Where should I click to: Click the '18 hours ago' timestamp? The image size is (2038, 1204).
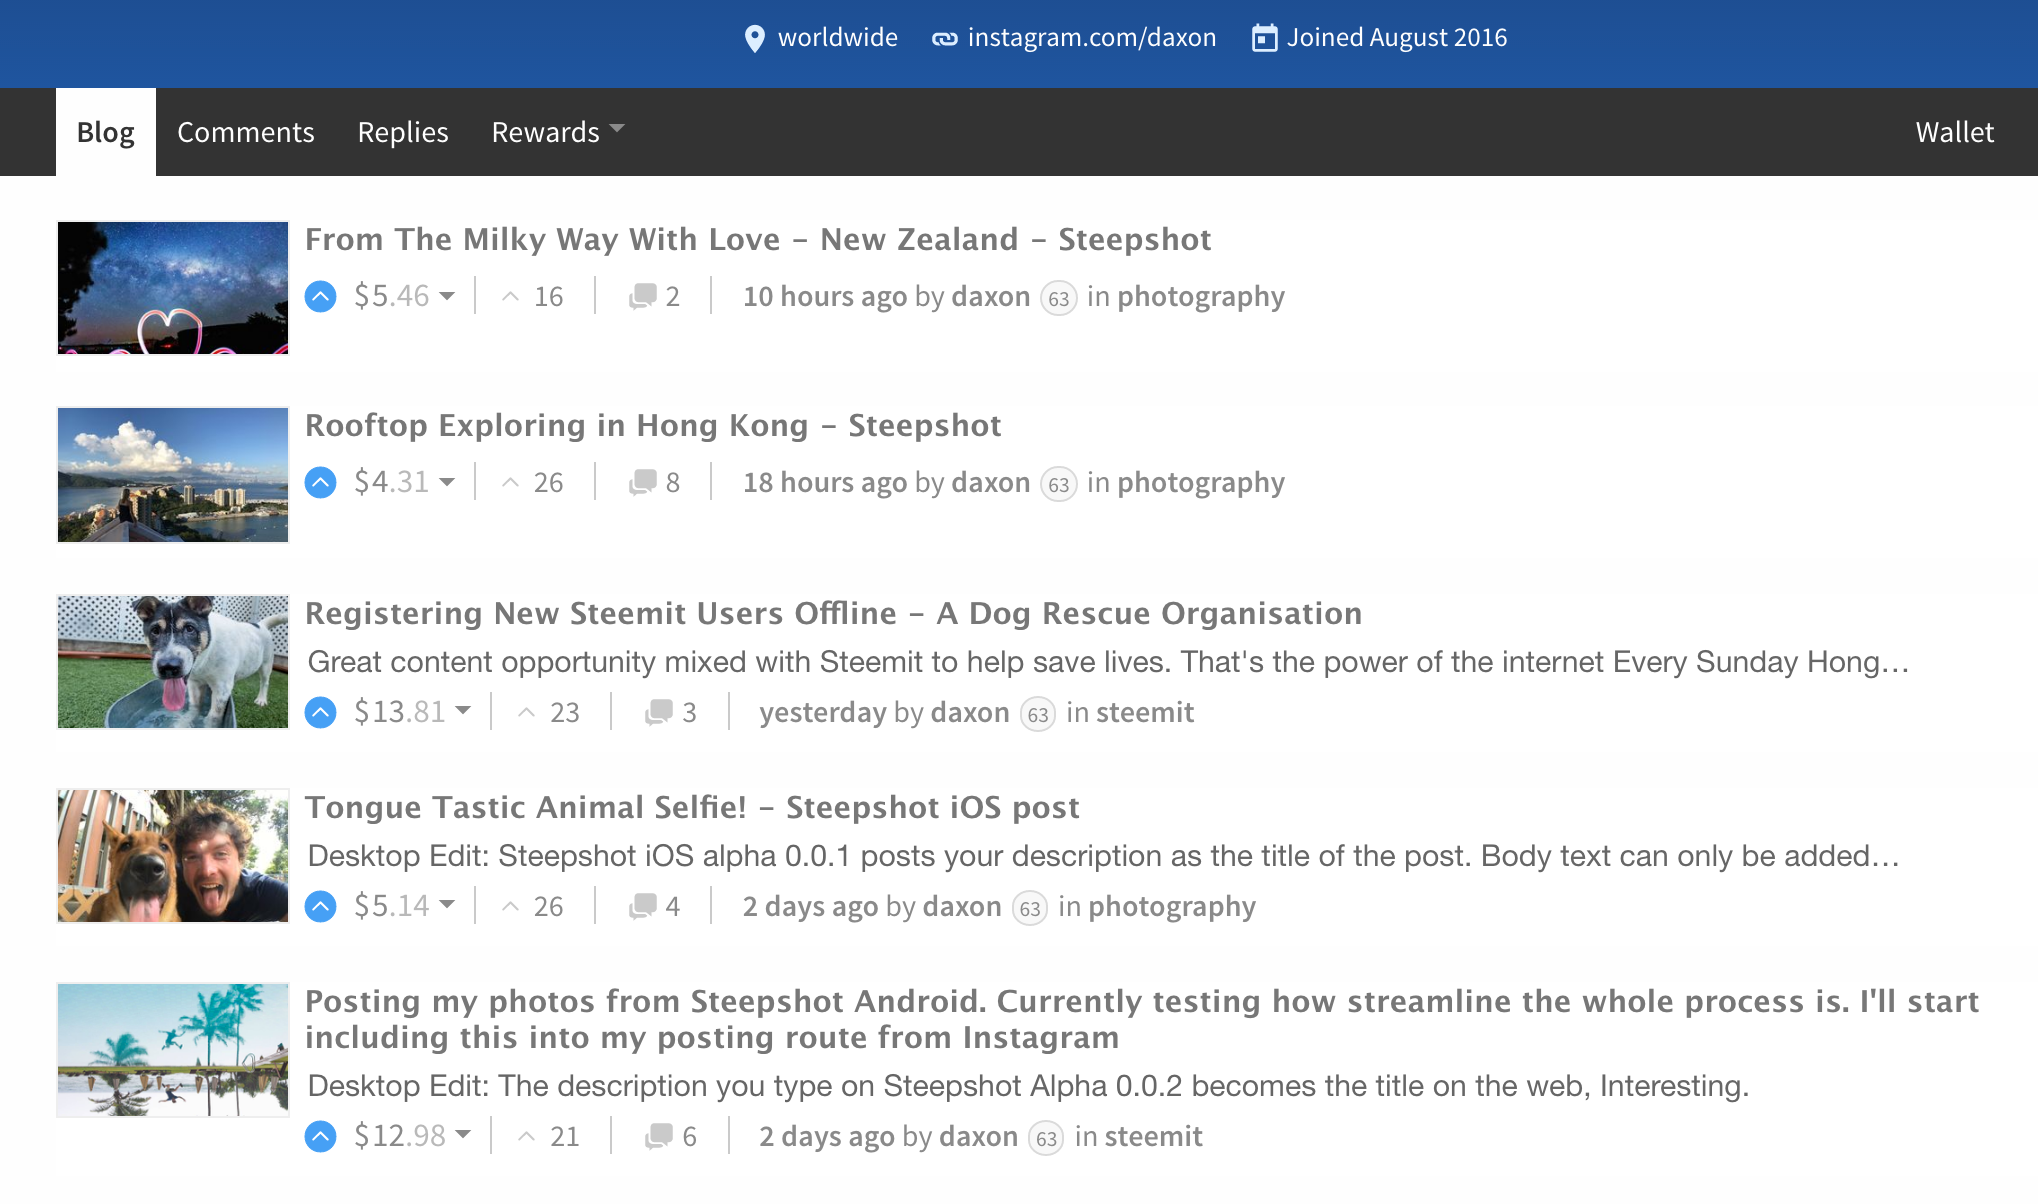[825, 483]
